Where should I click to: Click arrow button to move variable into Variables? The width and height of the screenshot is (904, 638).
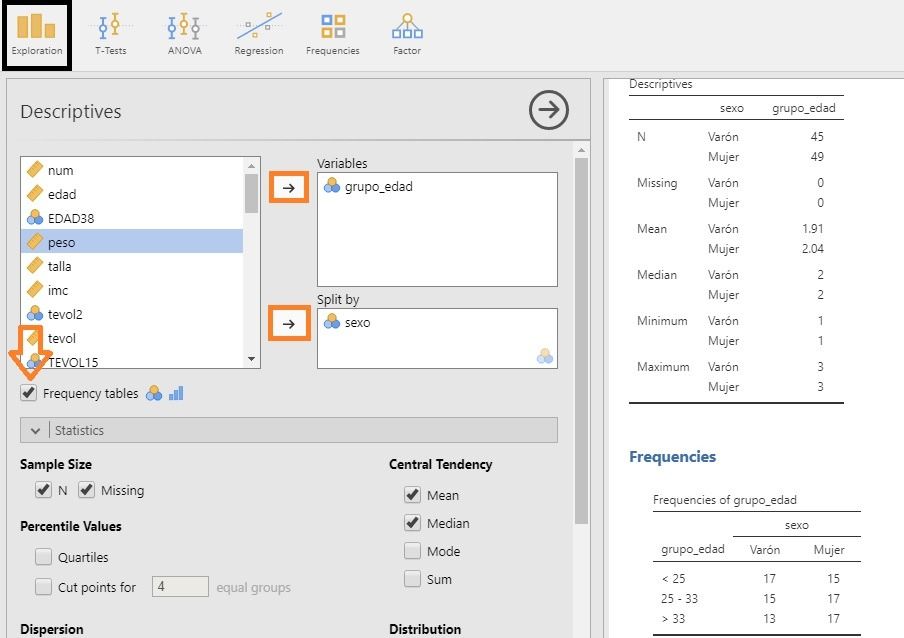click(x=289, y=187)
